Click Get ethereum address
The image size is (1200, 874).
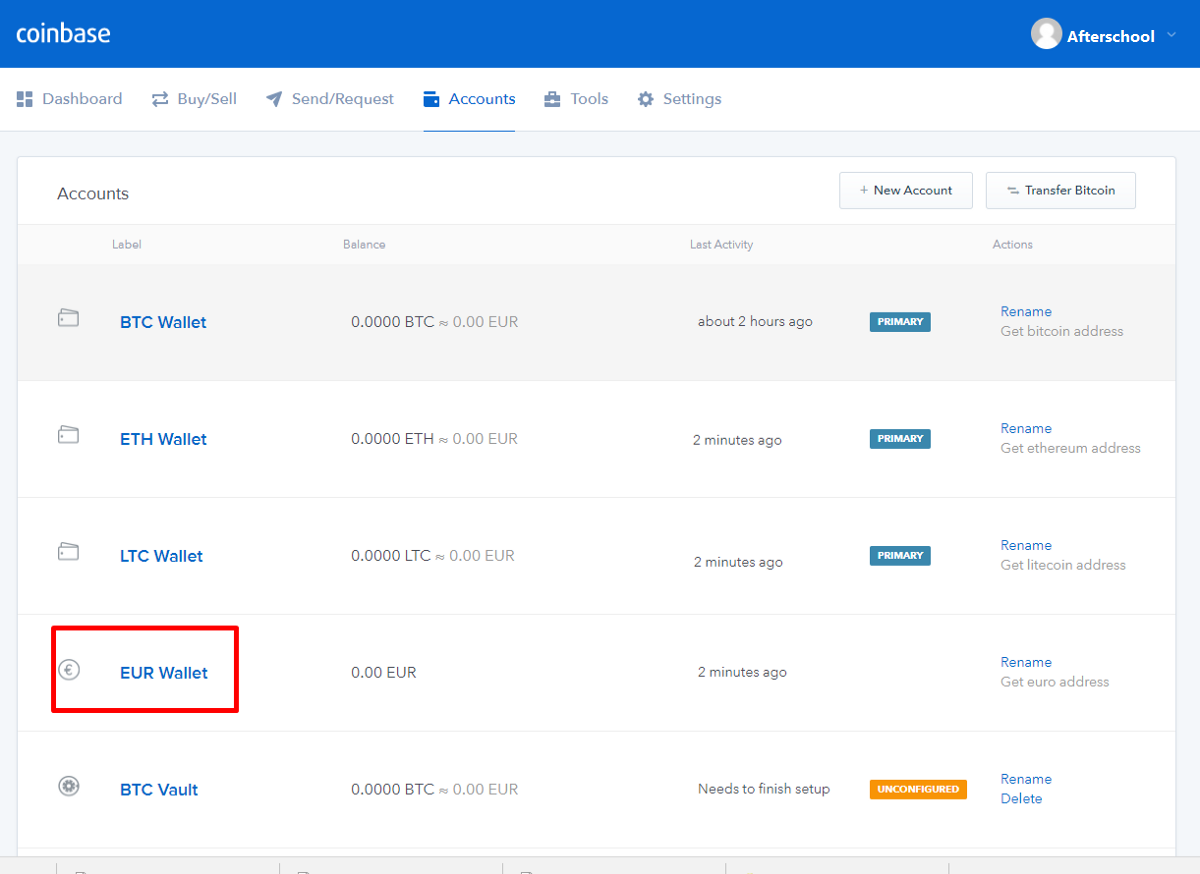[x=1071, y=448]
